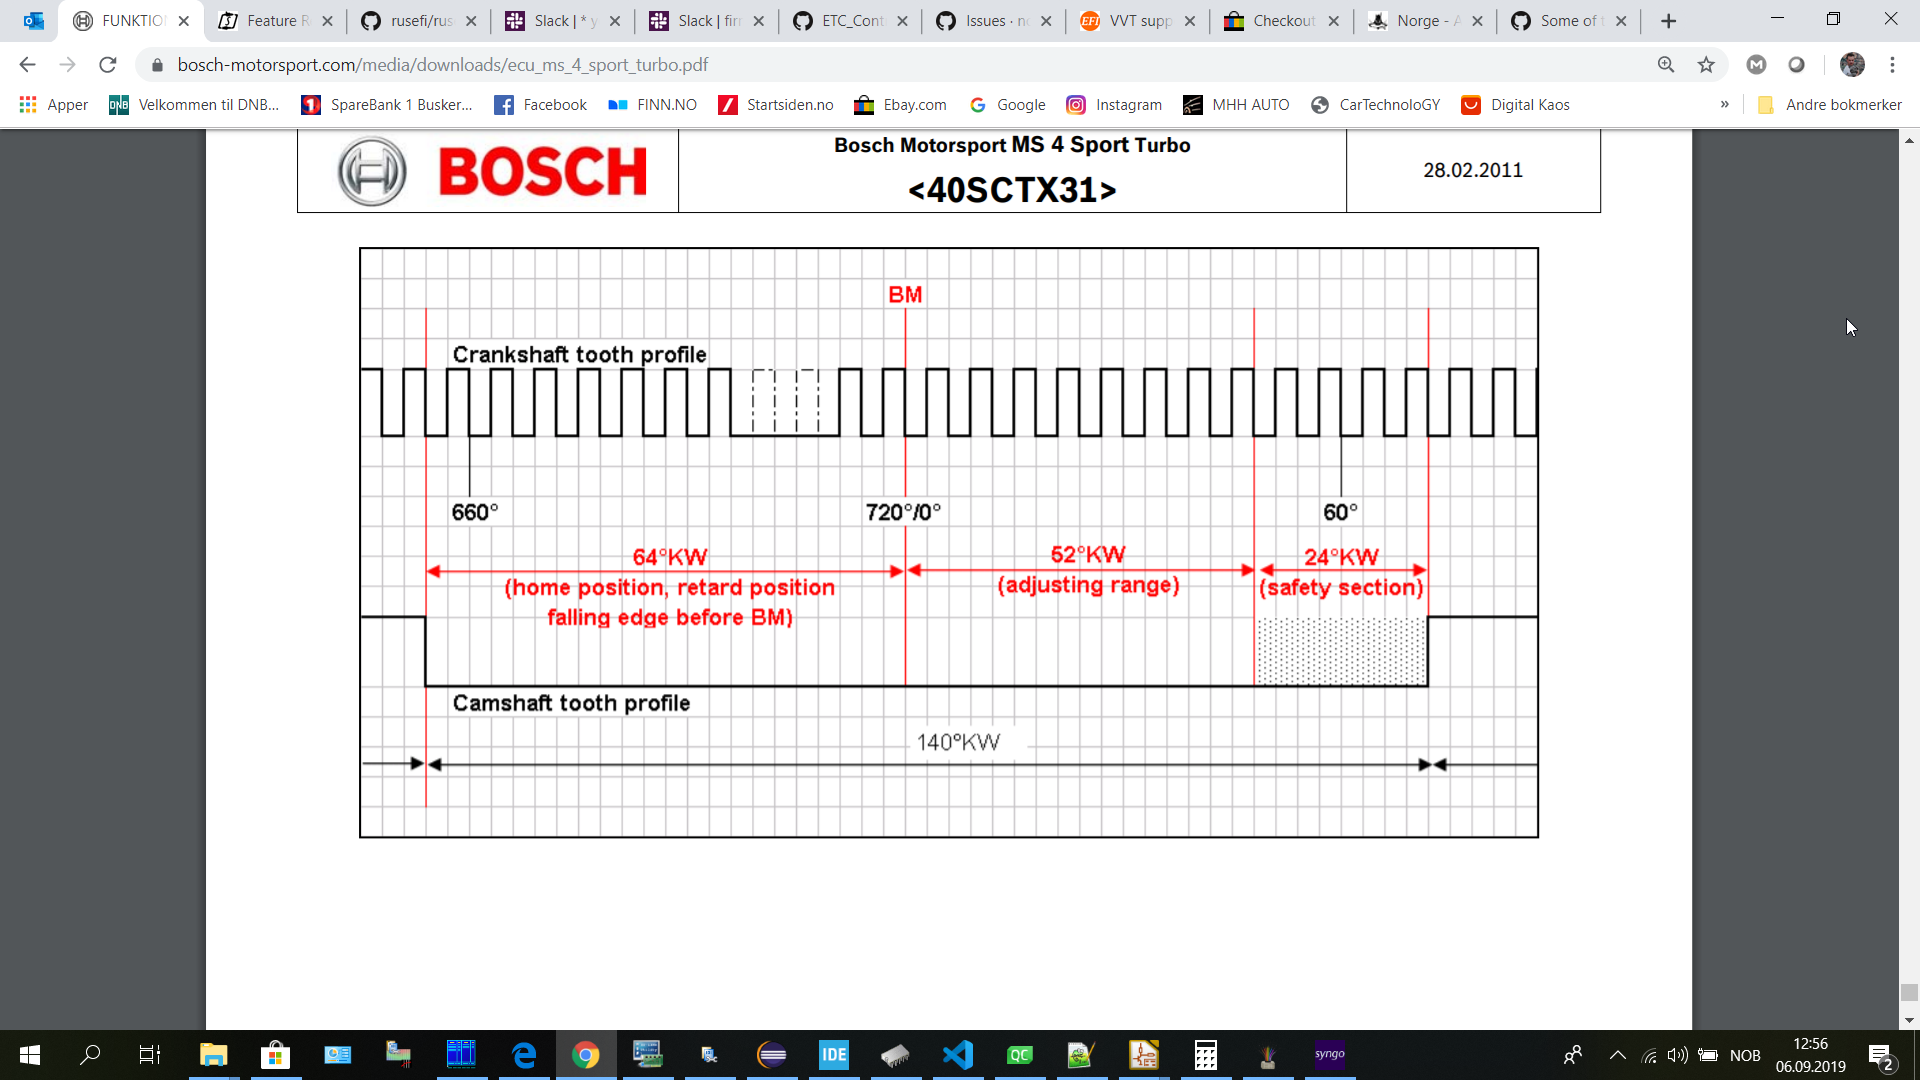Image resolution: width=1920 pixels, height=1080 pixels.
Task: Open File Explorer from the taskbar
Action: (x=213, y=1055)
